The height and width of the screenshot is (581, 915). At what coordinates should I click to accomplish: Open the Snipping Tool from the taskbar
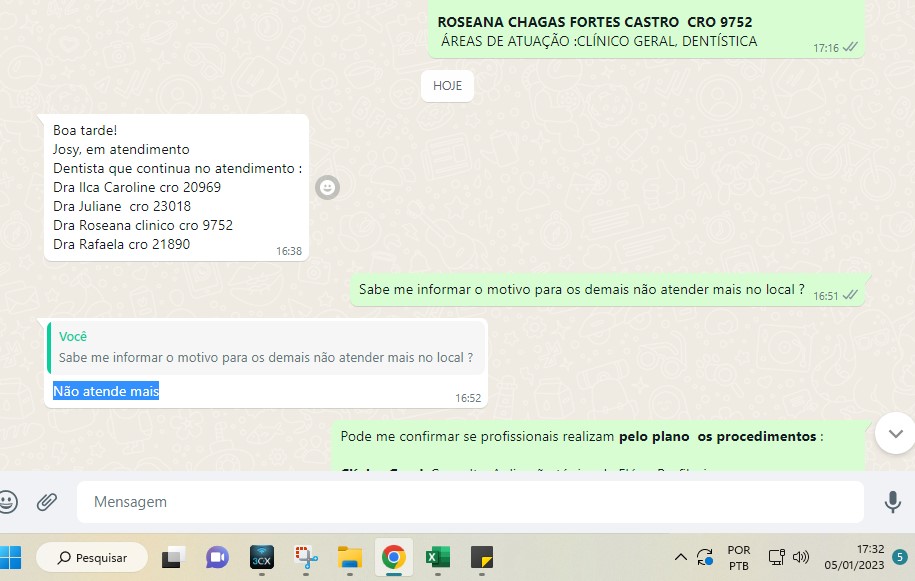click(305, 557)
